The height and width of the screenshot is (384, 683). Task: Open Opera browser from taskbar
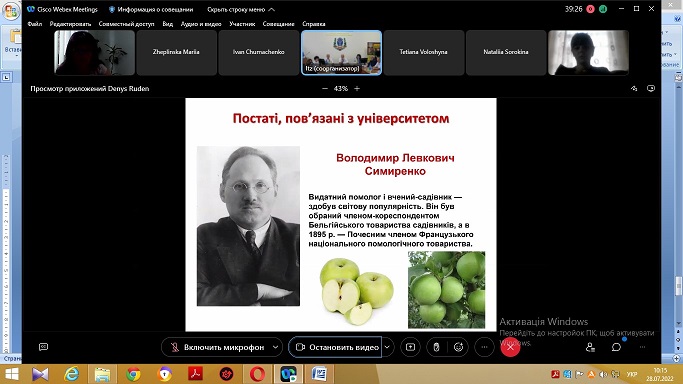[x=257, y=374]
